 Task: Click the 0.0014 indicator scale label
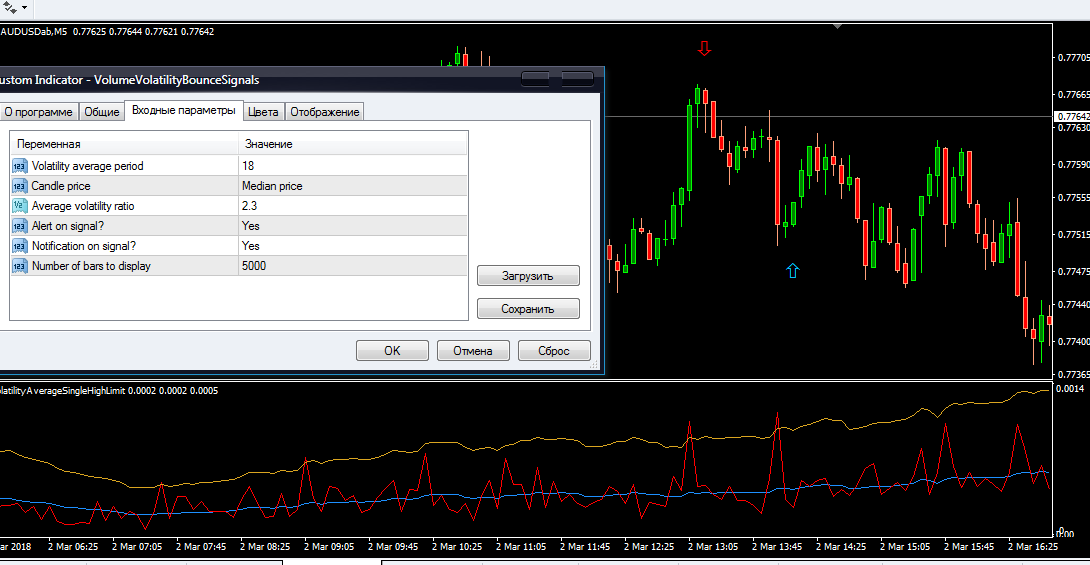click(1070, 389)
